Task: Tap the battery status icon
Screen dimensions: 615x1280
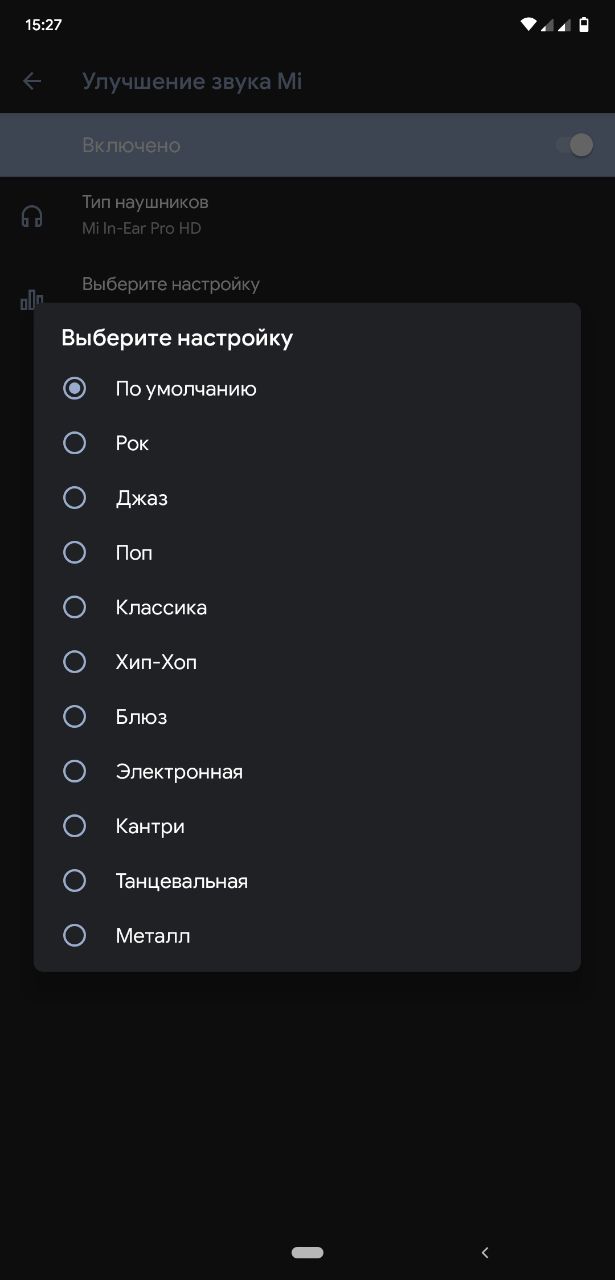Action: (584, 25)
